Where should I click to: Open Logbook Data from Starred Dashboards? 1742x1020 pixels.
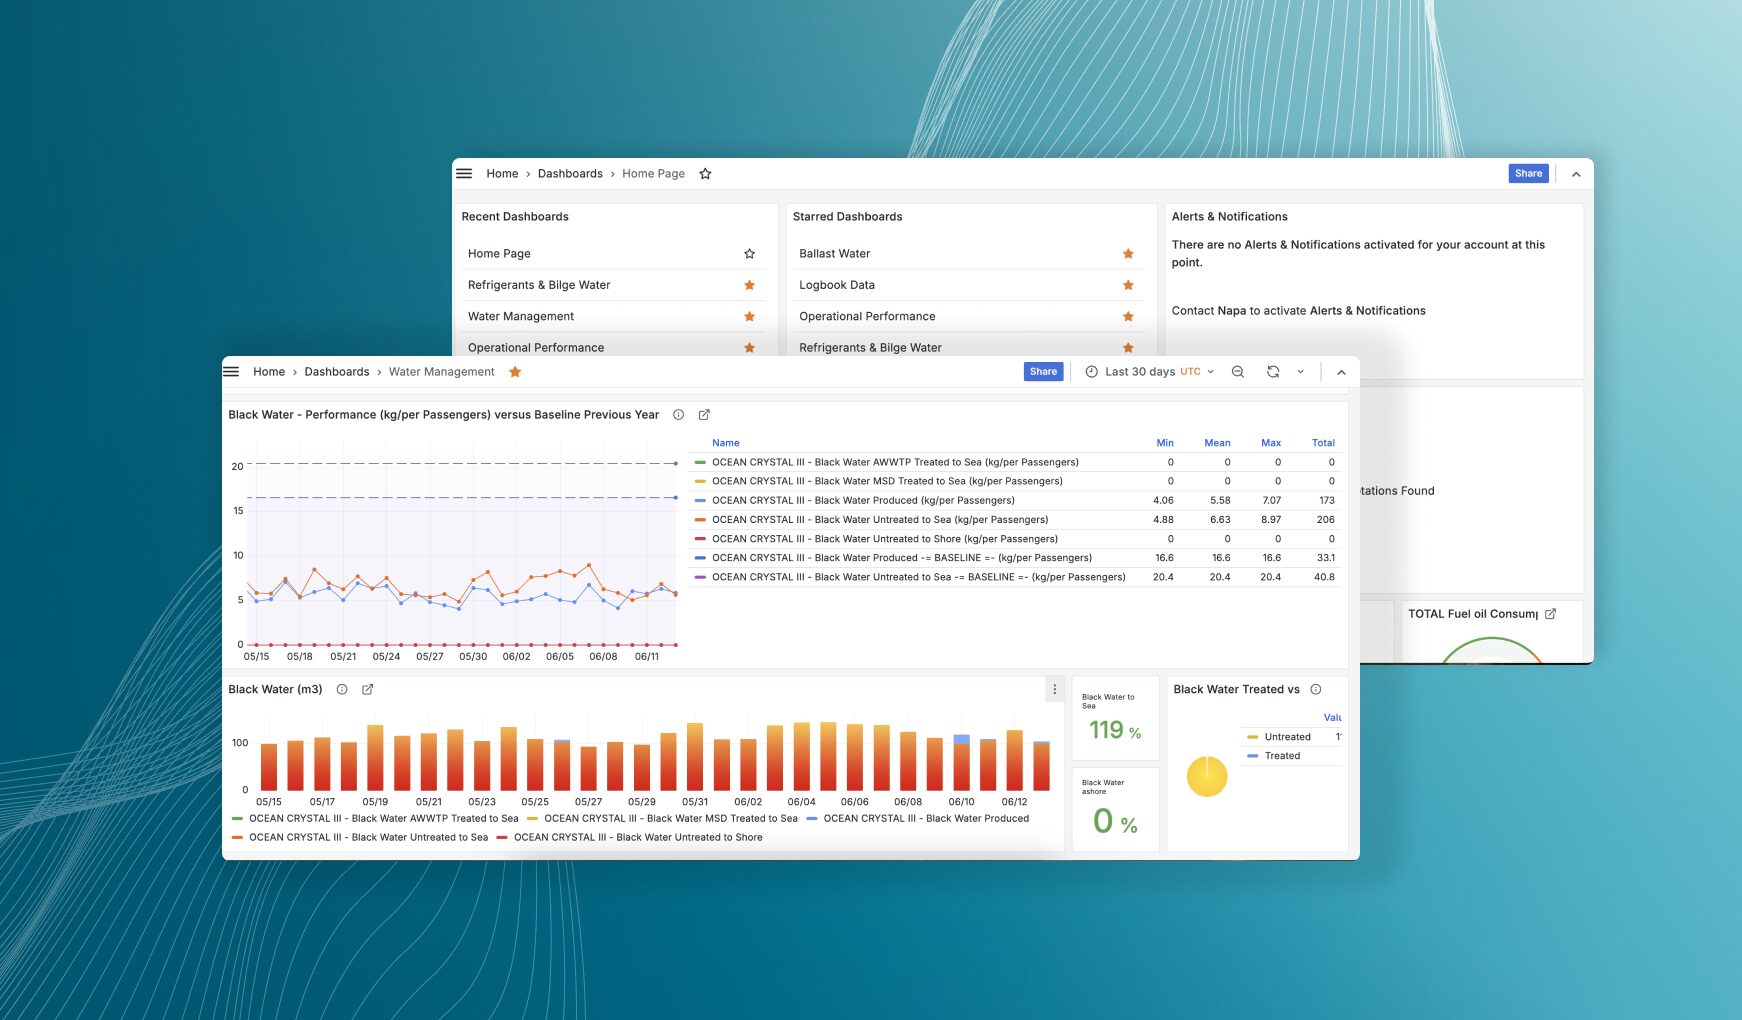(x=837, y=285)
